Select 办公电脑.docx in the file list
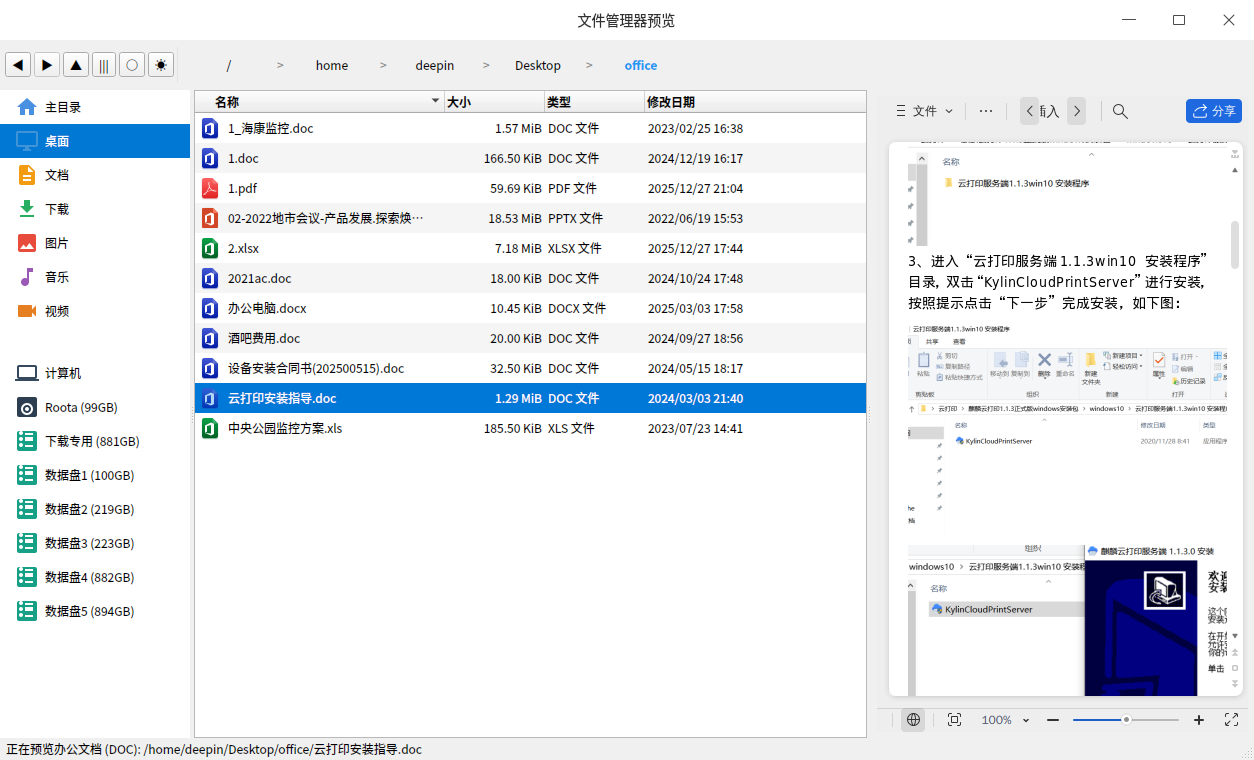Image resolution: width=1254 pixels, height=760 pixels. pyautogui.click(x=530, y=308)
